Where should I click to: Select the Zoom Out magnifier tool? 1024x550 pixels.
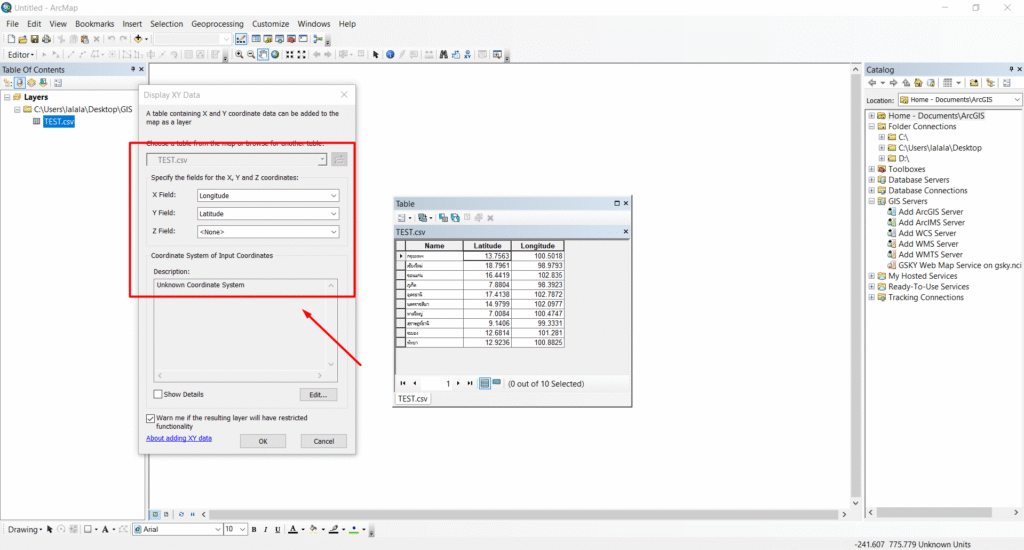coord(251,55)
